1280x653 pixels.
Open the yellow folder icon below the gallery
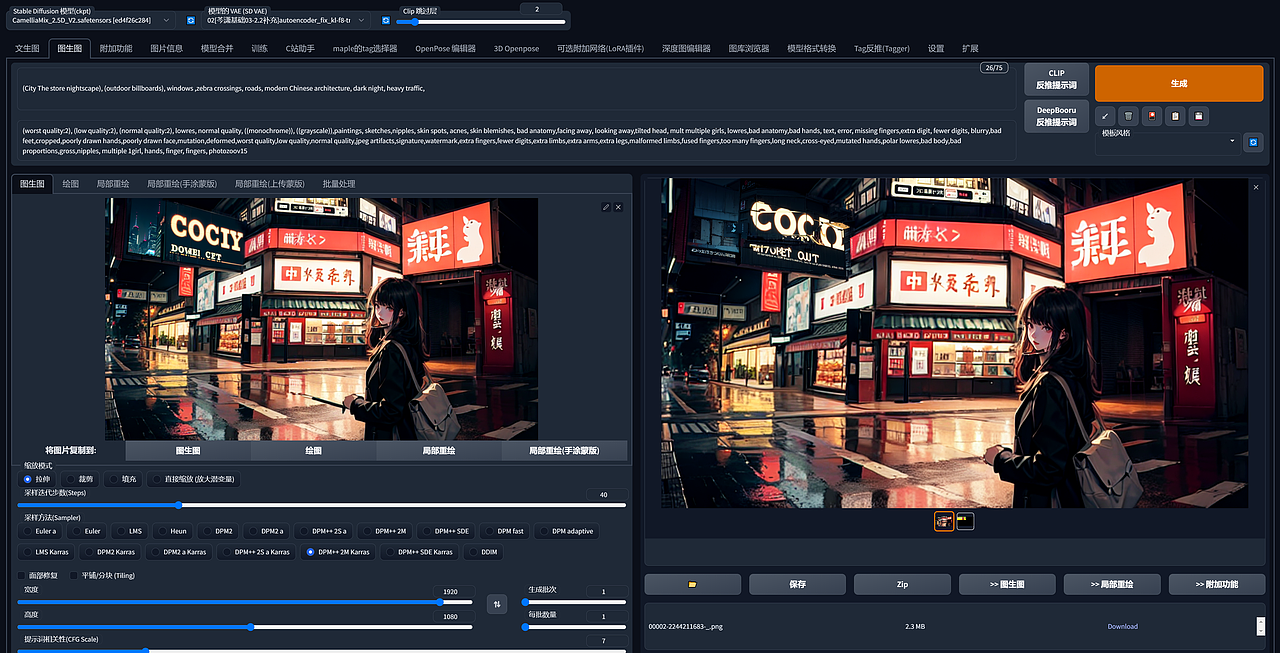click(693, 584)
